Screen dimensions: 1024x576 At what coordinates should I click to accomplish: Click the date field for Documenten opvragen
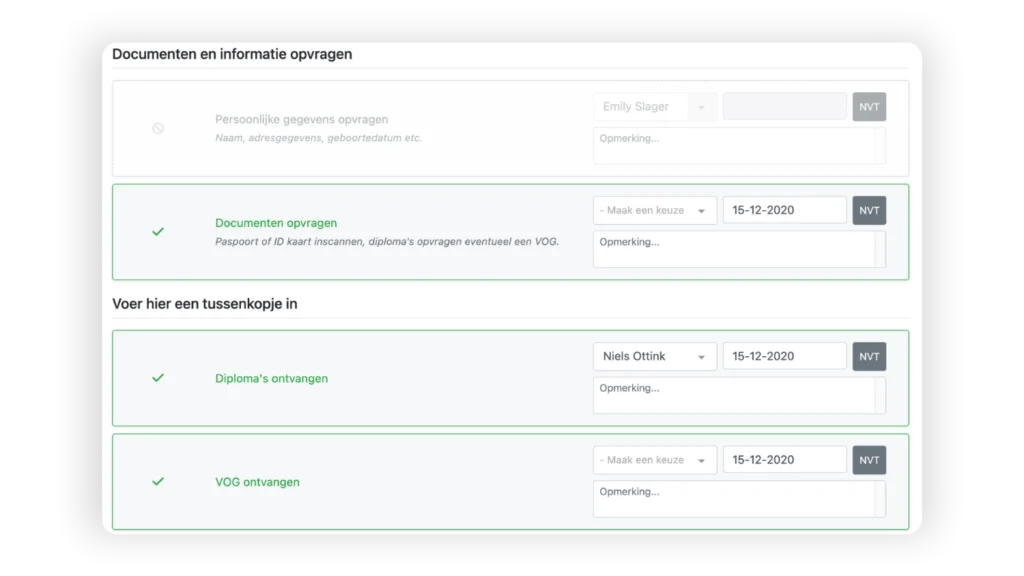(x=784, y=211)
